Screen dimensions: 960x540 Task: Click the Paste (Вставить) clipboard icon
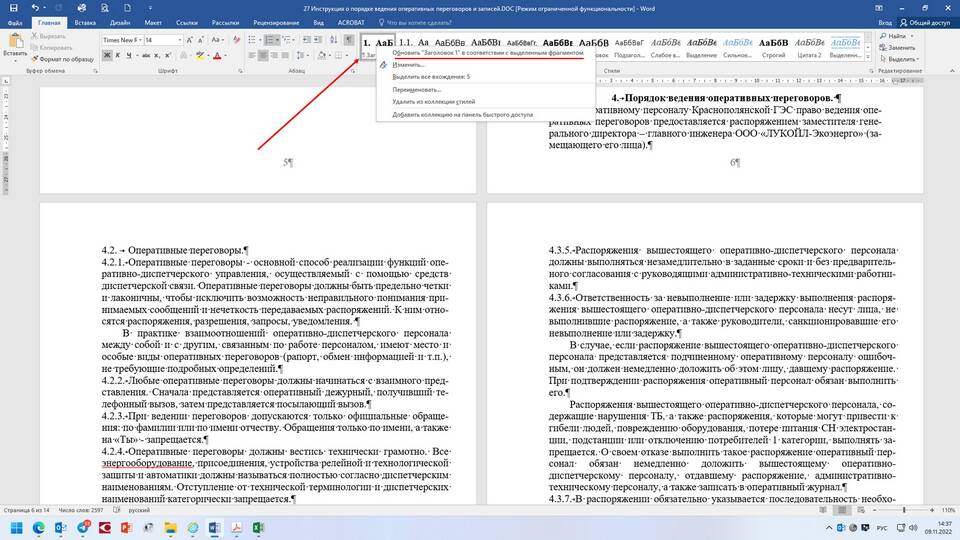click(x=15, y=42)
